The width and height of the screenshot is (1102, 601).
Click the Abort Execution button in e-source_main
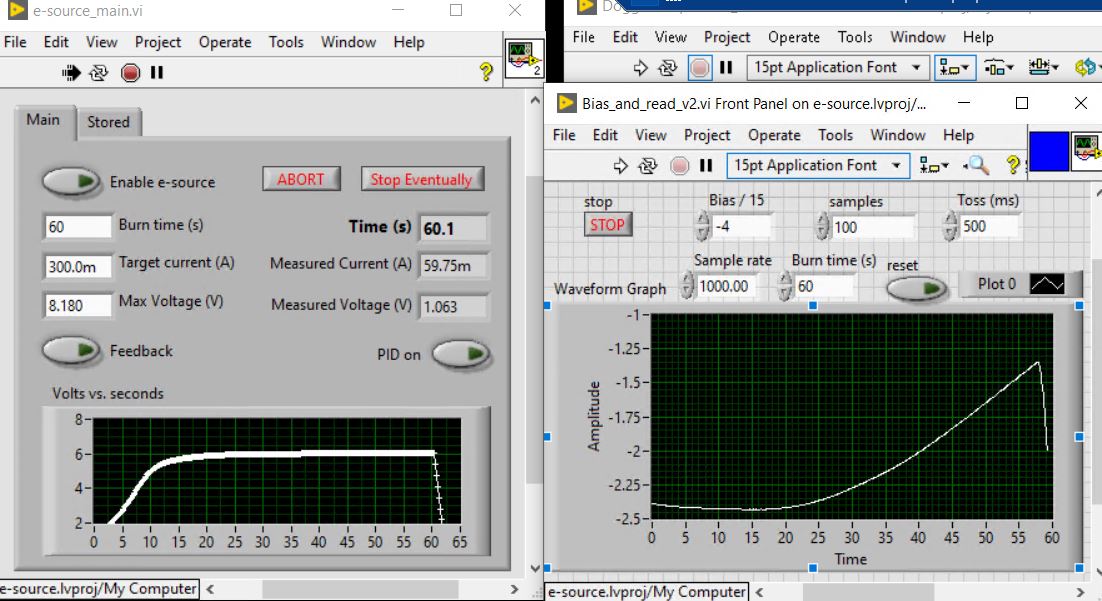(x=130, y=72)
